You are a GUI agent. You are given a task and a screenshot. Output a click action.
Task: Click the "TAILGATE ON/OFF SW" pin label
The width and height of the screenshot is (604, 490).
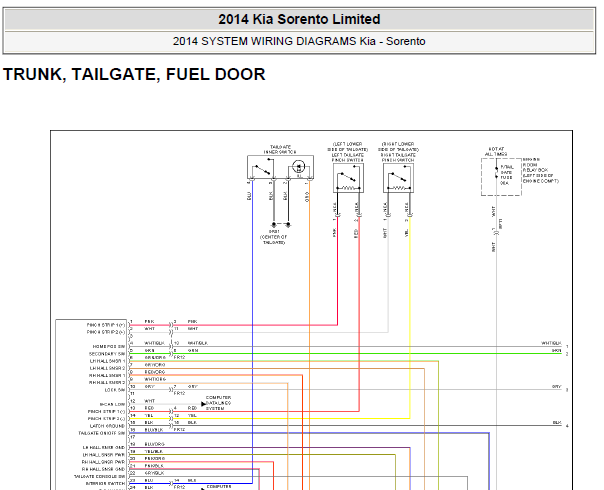[x=102, y=433]
